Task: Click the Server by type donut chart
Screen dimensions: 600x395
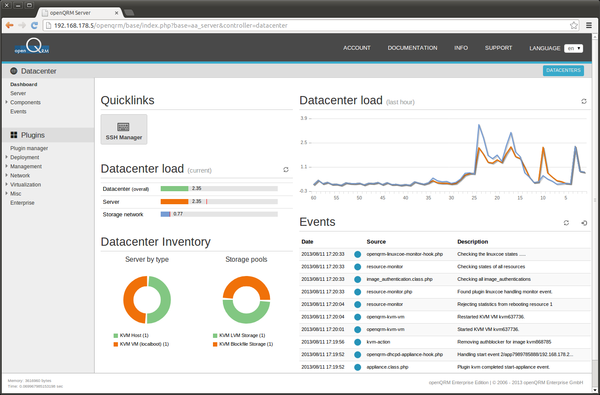Action: click(147, 300)
